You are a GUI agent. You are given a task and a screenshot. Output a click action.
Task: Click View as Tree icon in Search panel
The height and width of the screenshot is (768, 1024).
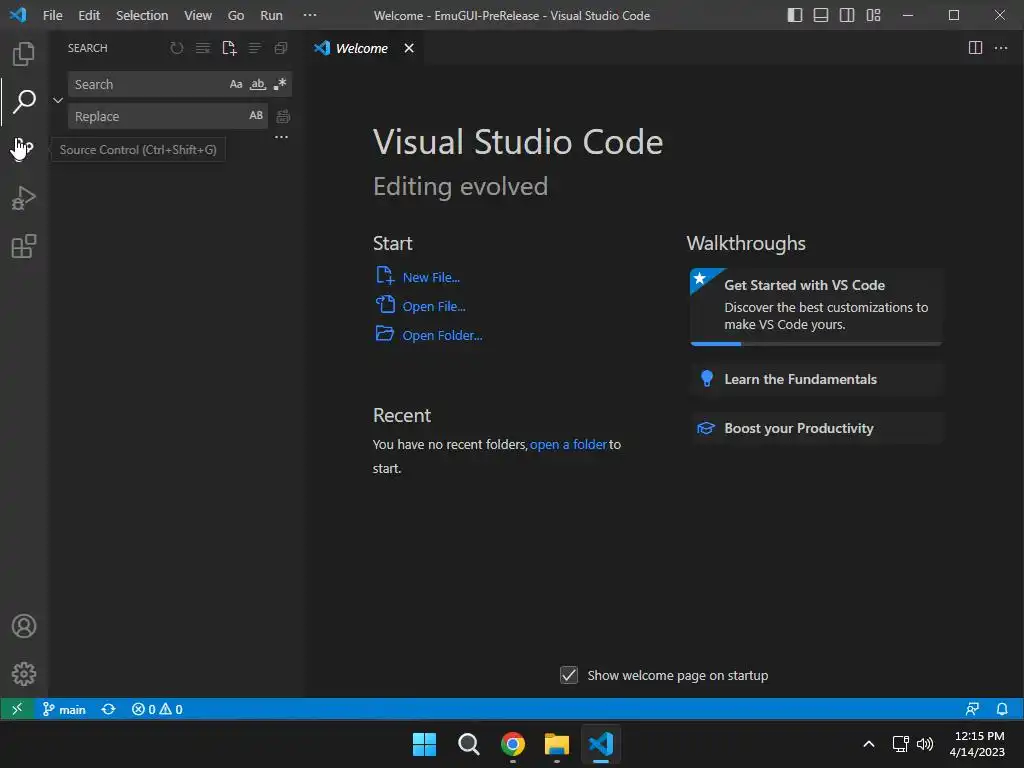click(x=255, y=48)
